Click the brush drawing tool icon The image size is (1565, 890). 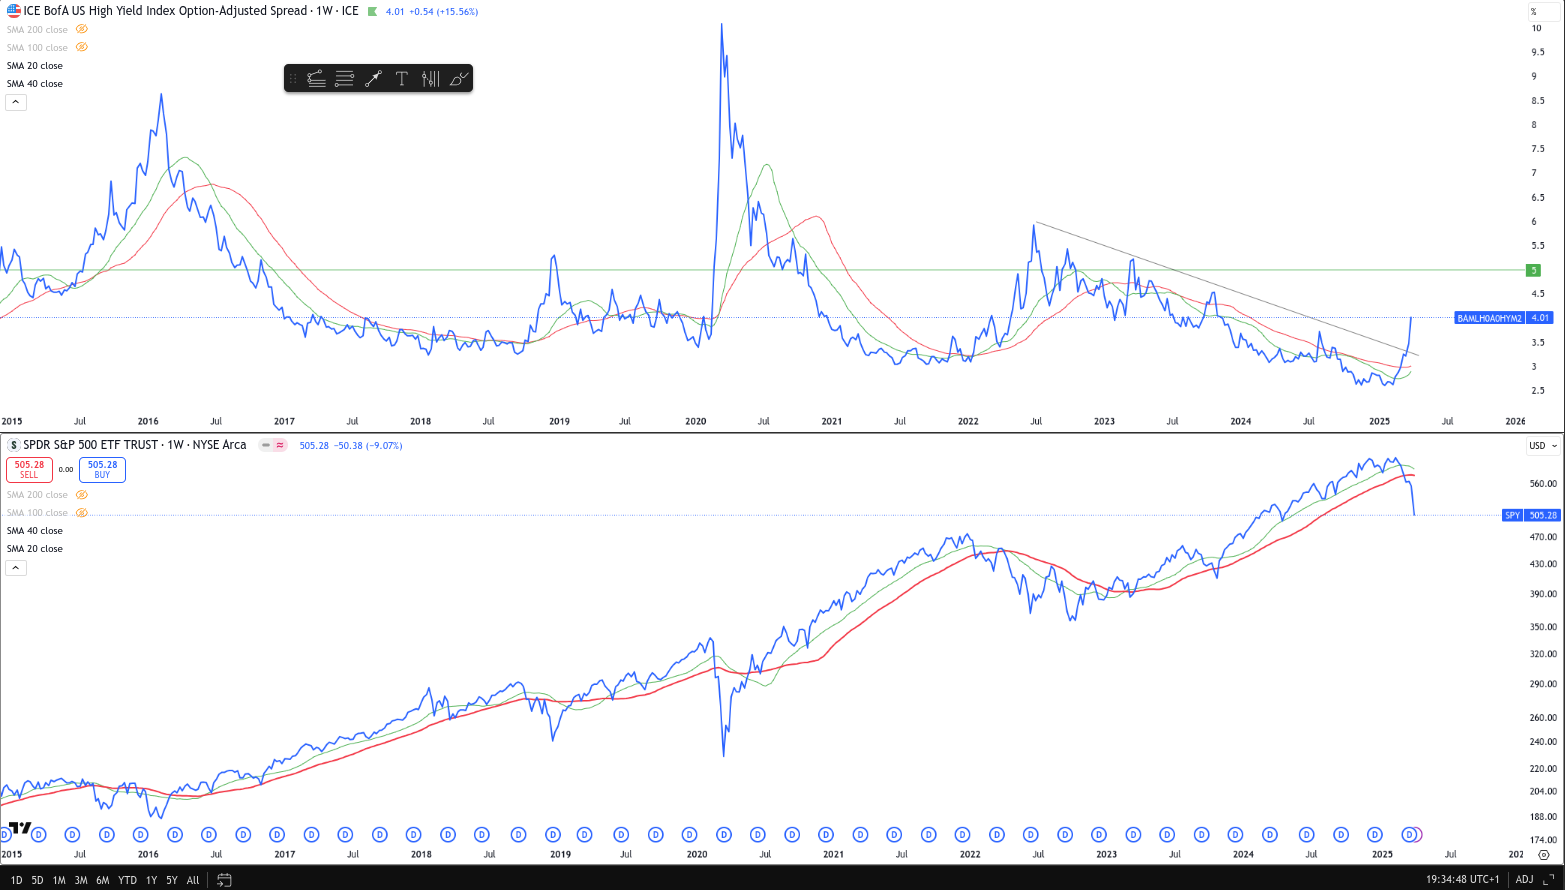(x=459, y=79)
